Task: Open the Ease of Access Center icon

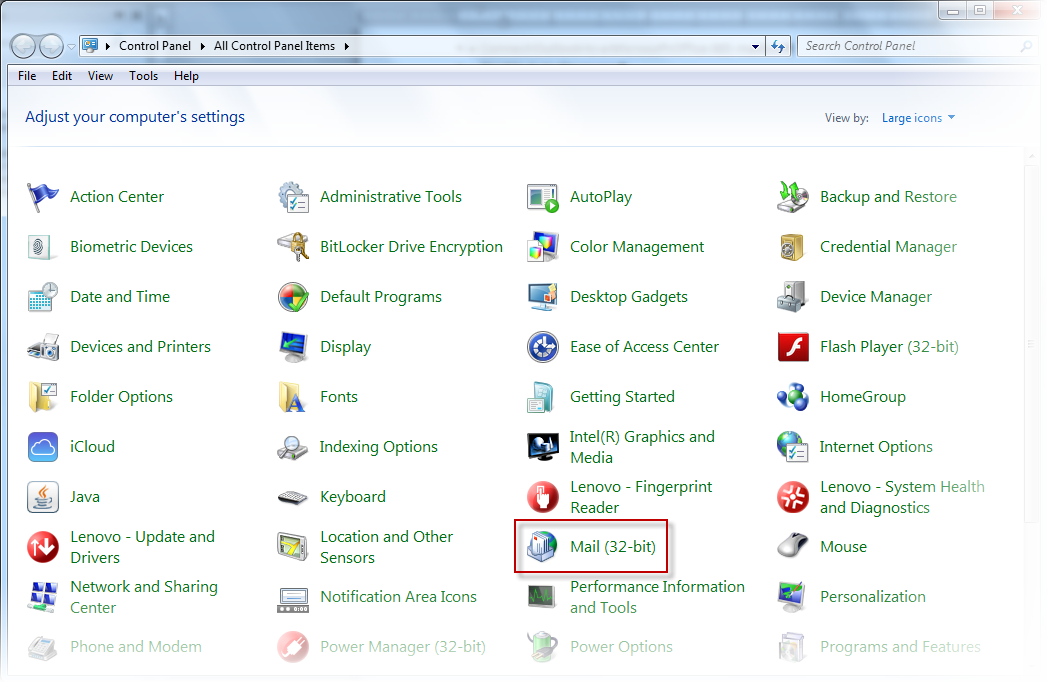Action: click(x=543, y=347)
